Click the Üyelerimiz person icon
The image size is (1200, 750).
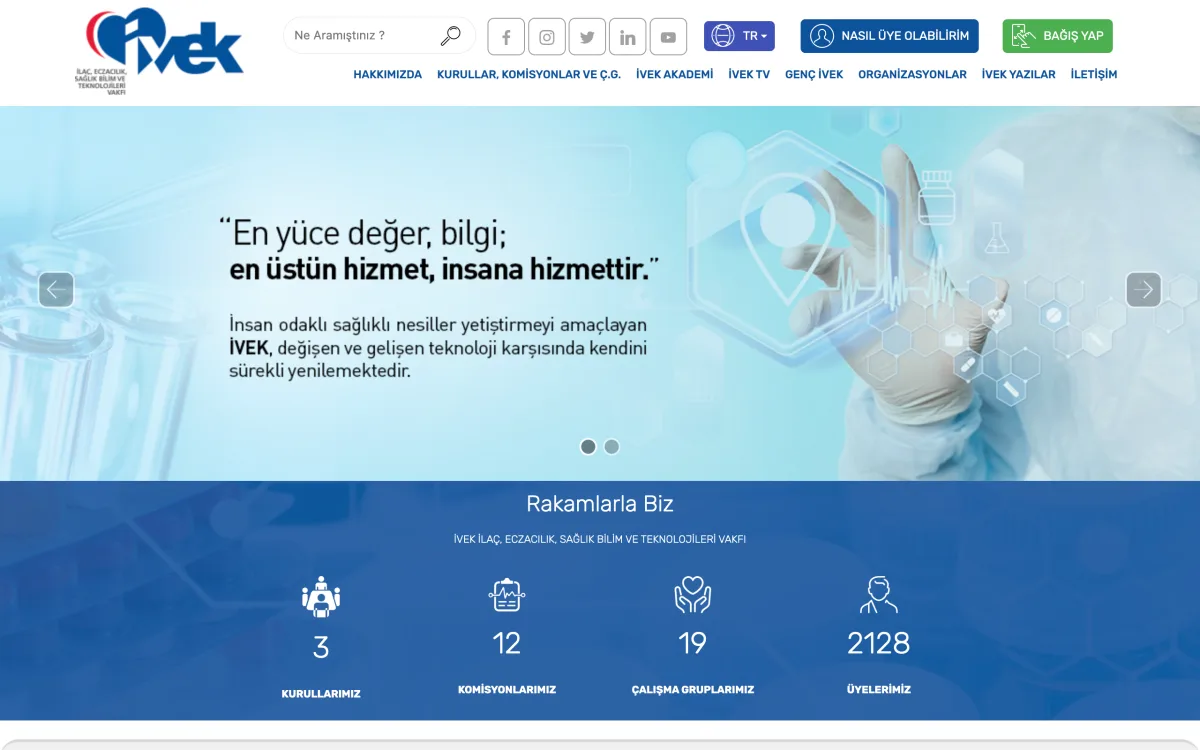point(879,595)
